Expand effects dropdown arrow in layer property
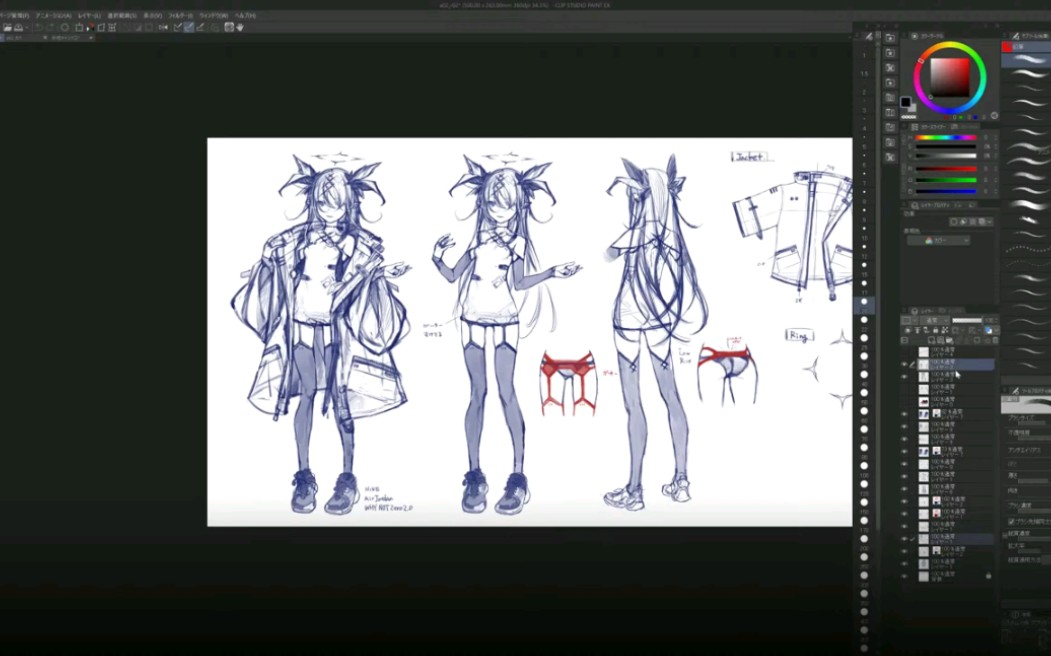 click(x=989, y=222)
